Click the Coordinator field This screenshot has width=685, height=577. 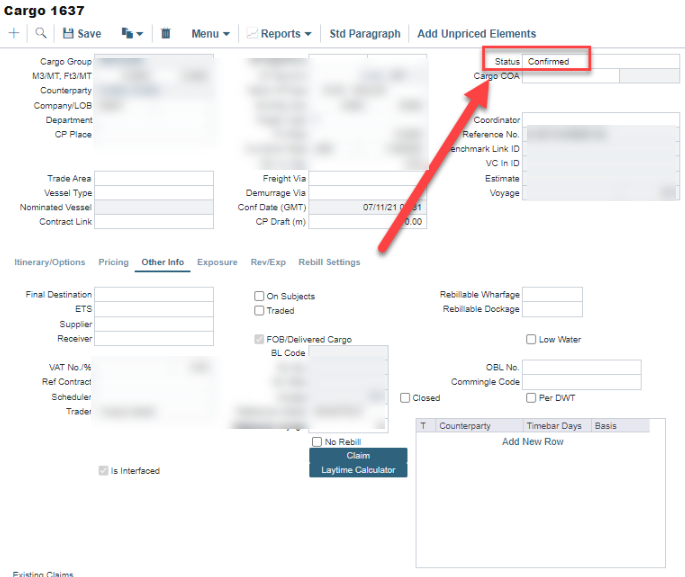601,119
